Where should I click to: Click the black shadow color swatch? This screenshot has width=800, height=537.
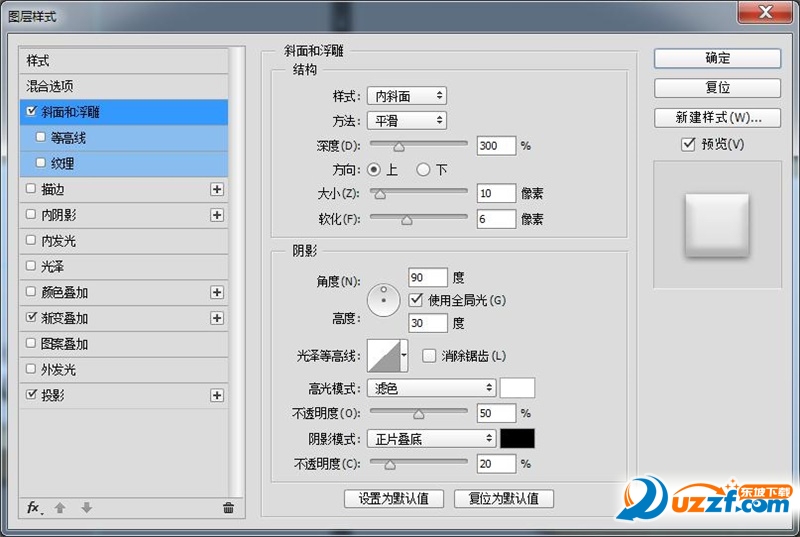click(x=517, y=438)
